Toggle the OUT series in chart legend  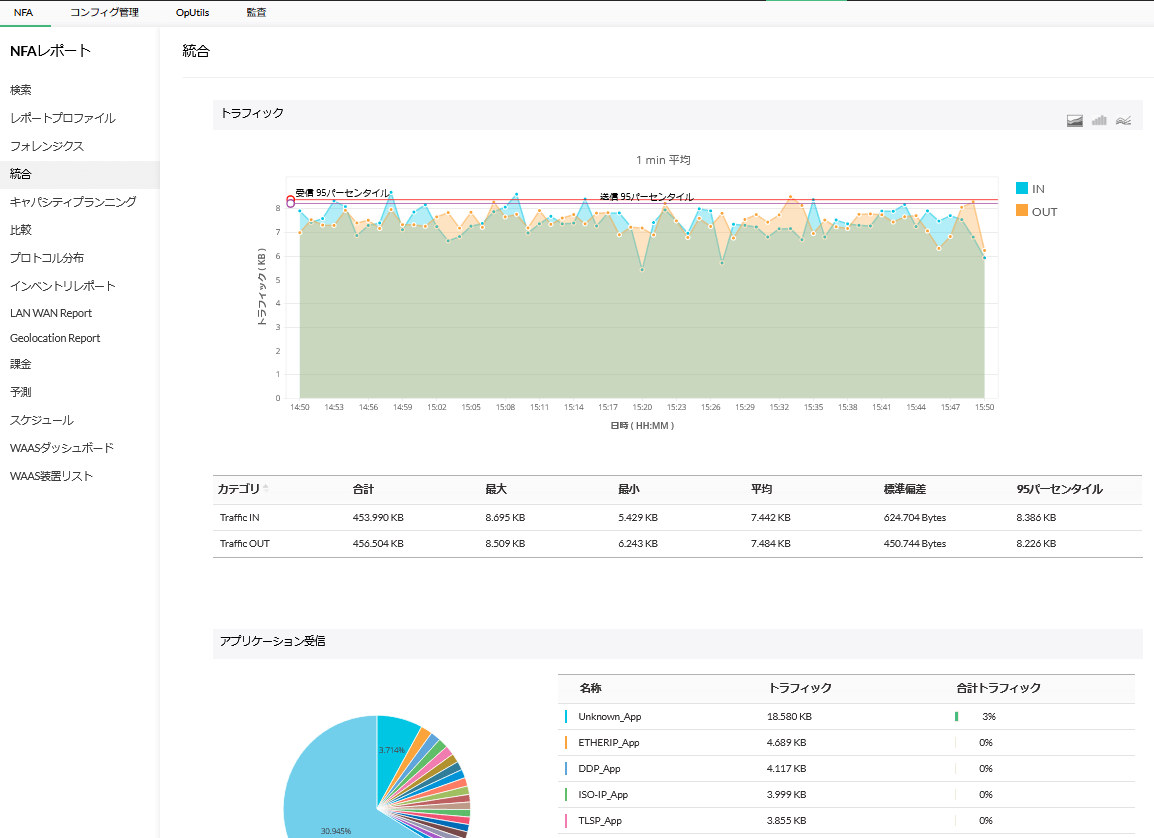[1043, 211]
